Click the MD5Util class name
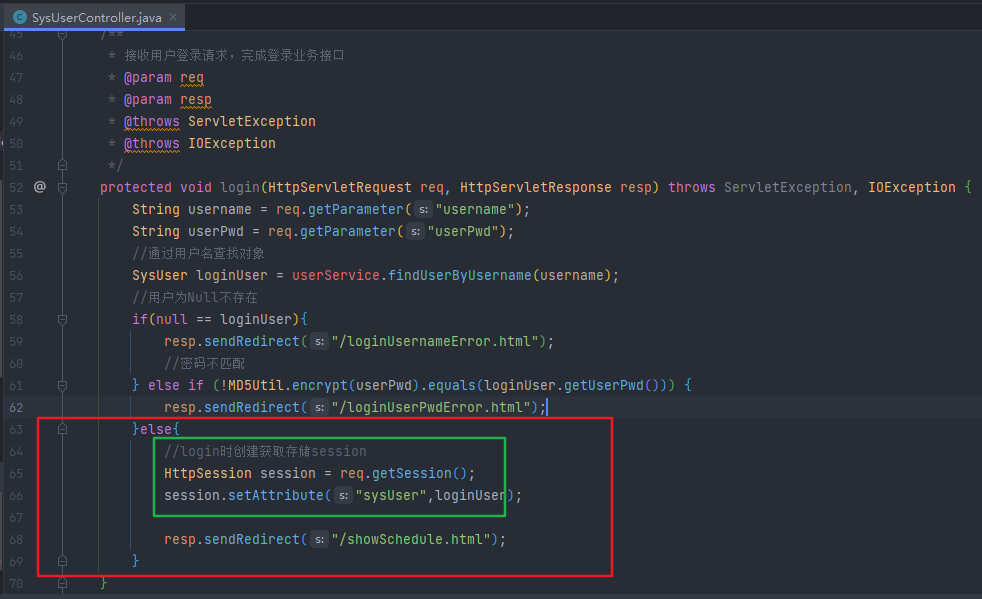 coord(256,385)
